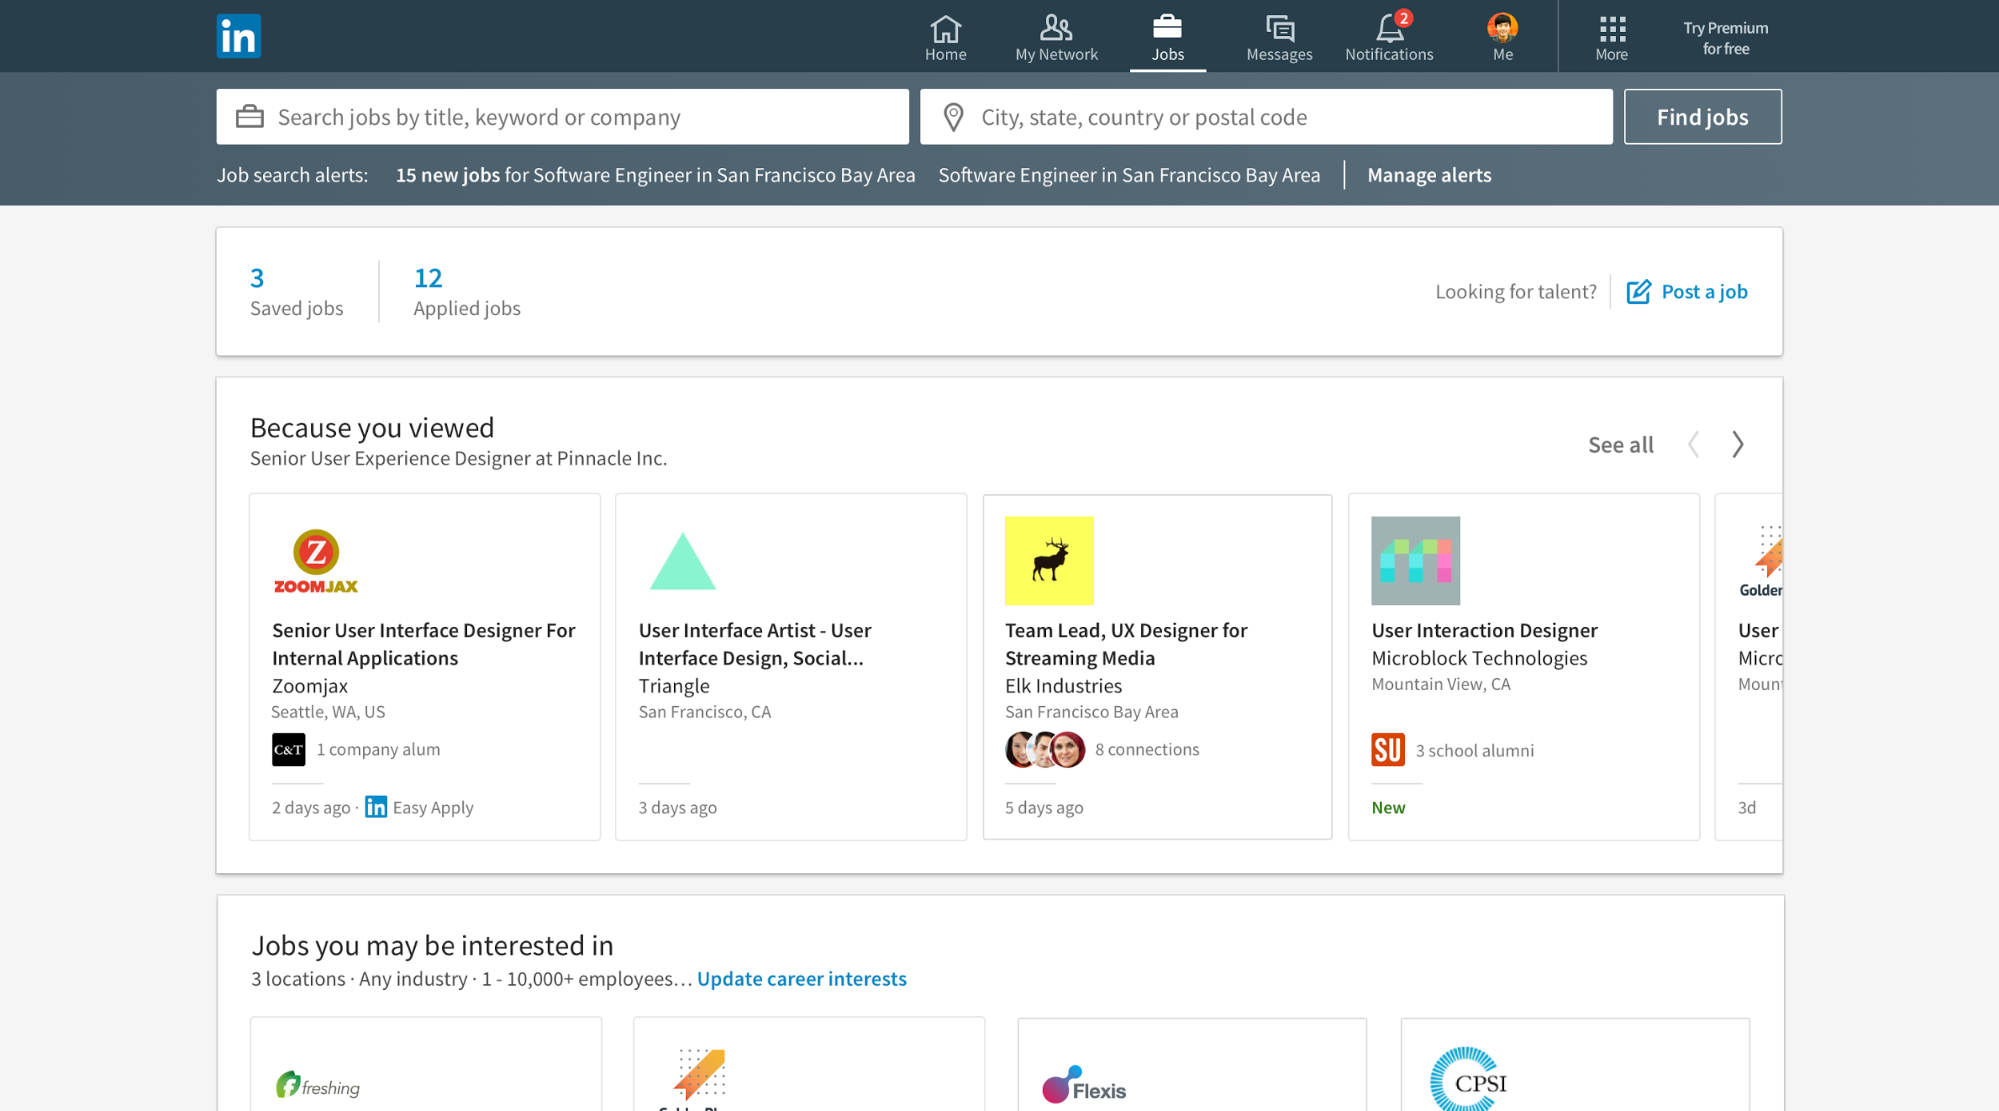Viewport: 1999px width, 1111px height.
Task: Click the disabled previous carousel arrow
Action: tap(1695, 444)
